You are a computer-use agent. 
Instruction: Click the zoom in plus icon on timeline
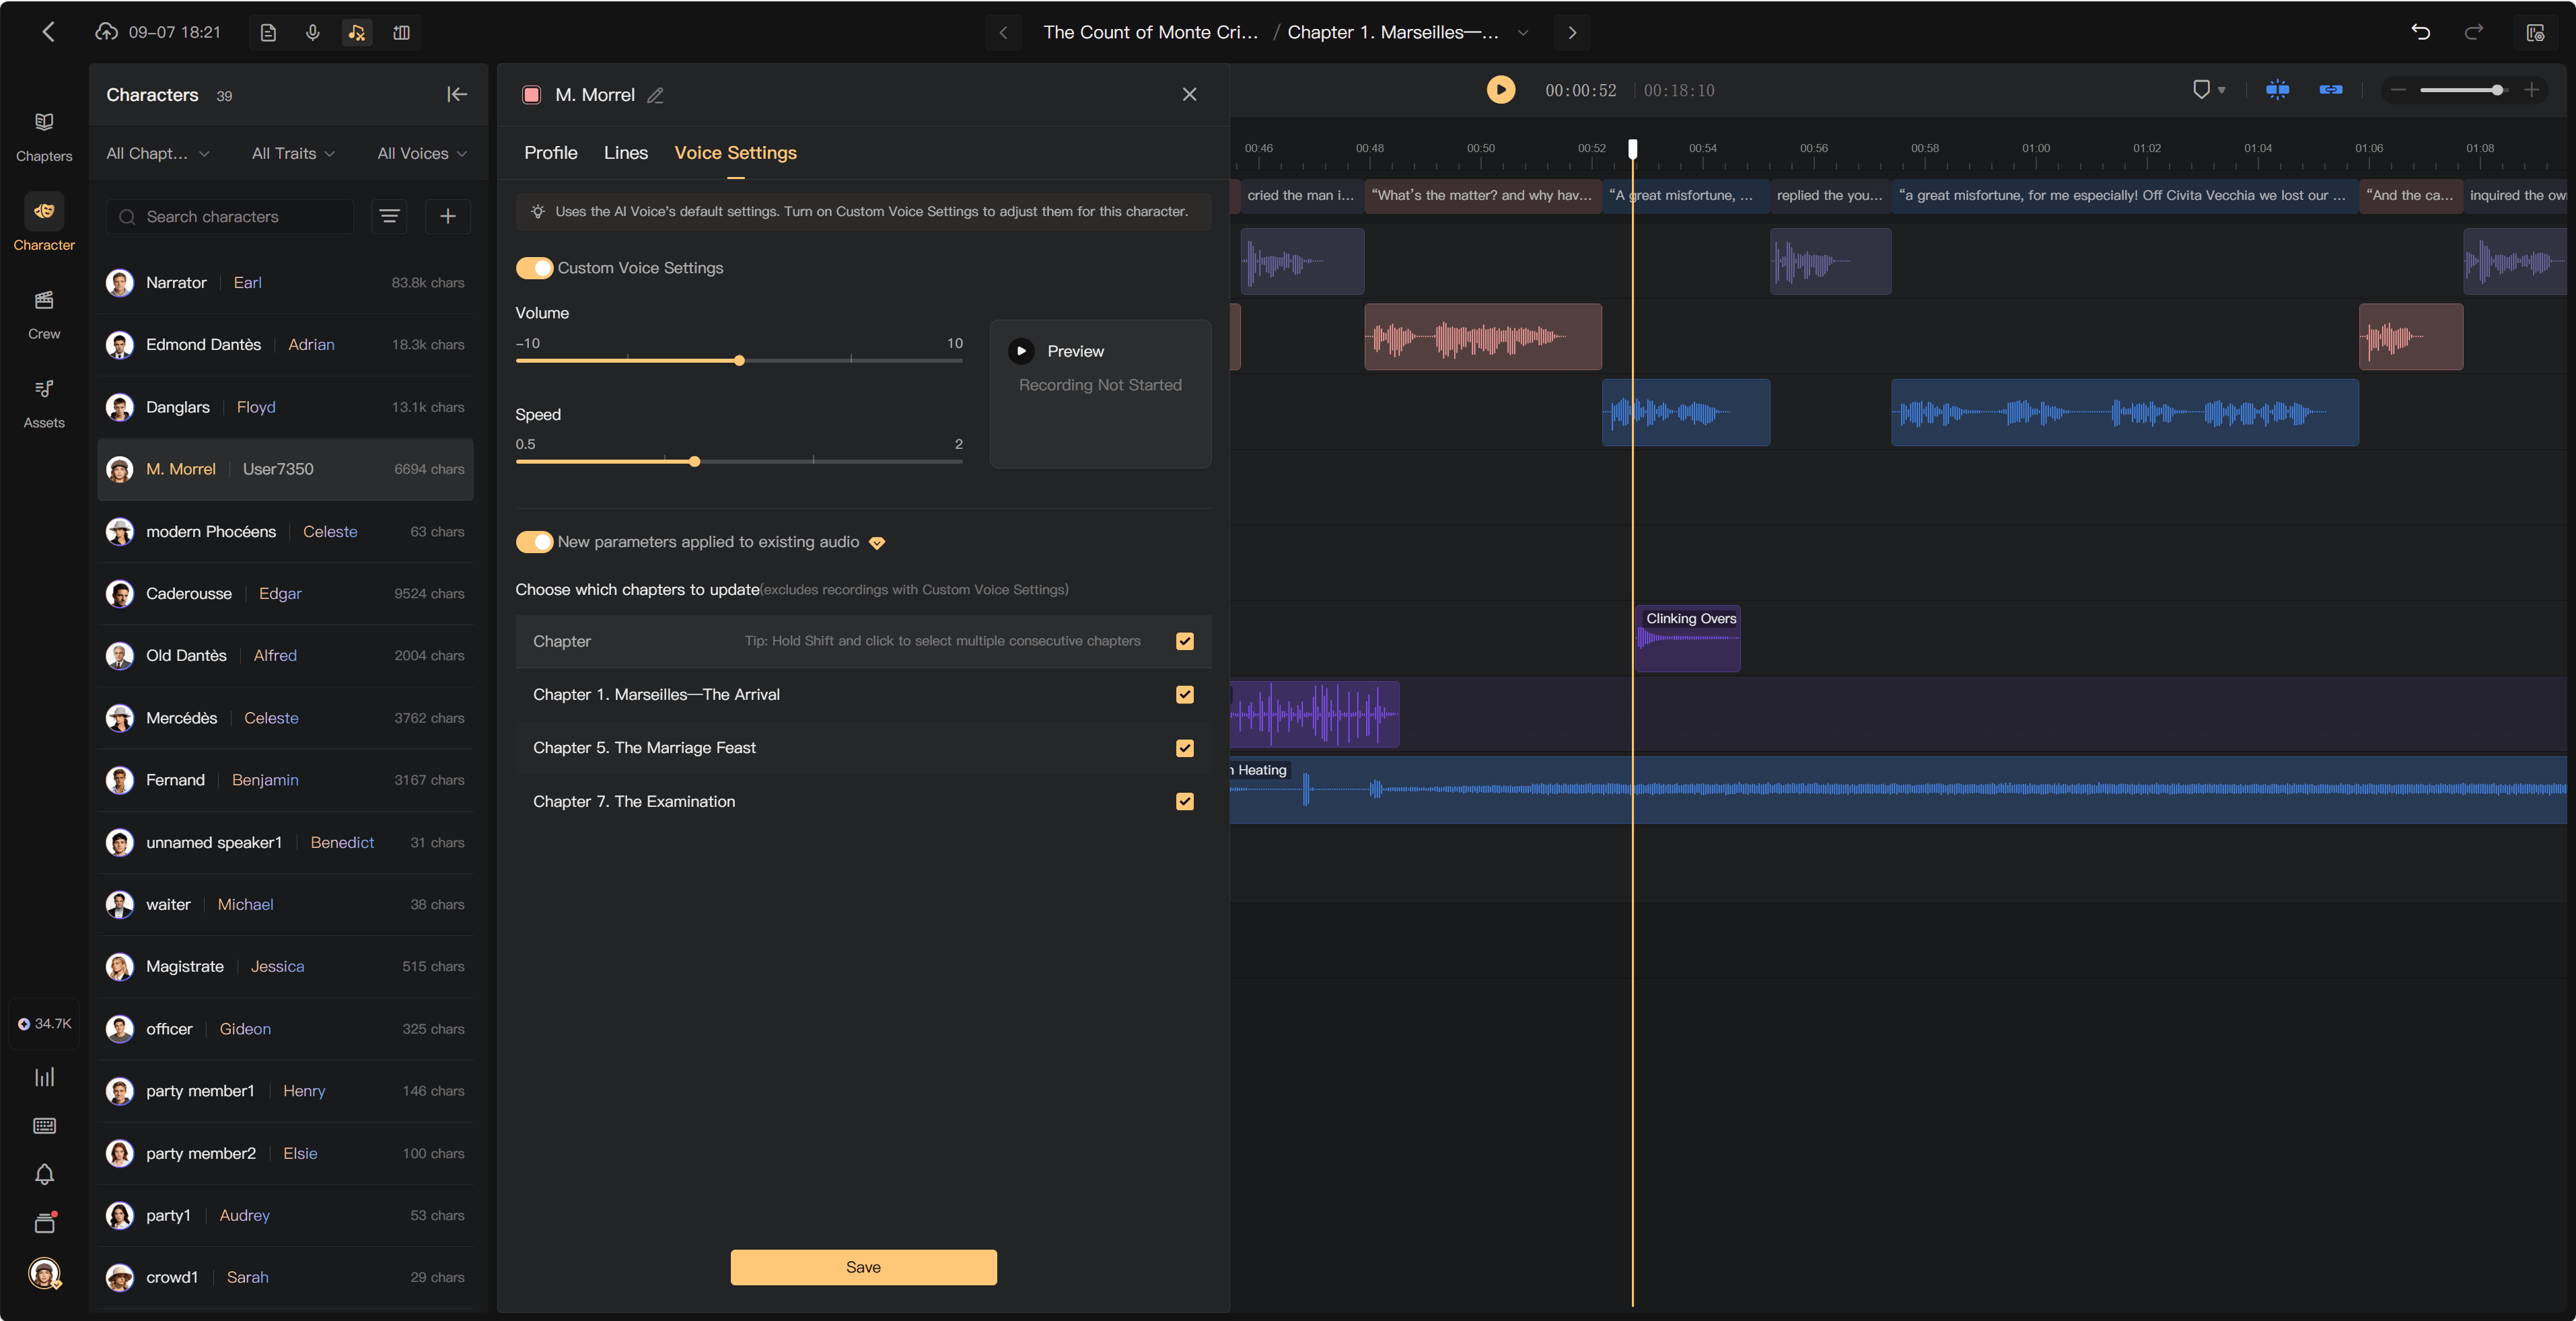point(2532,90)
